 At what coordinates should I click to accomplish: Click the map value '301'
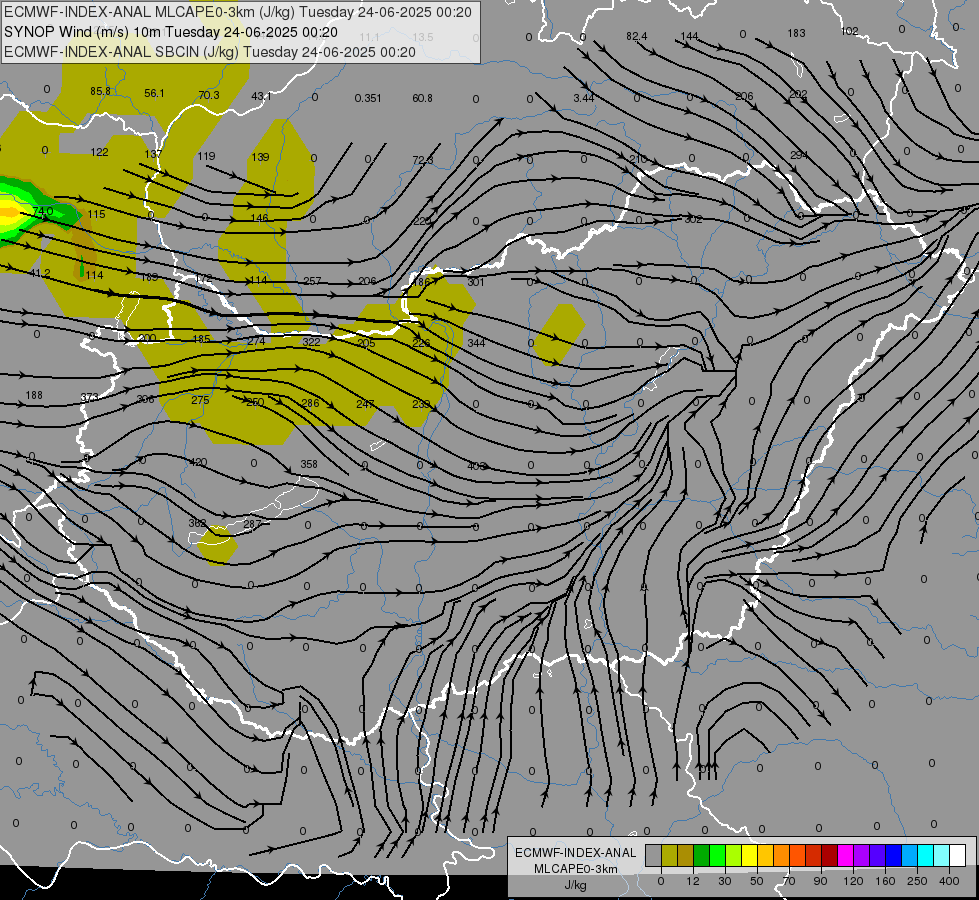tap(476, 282)
